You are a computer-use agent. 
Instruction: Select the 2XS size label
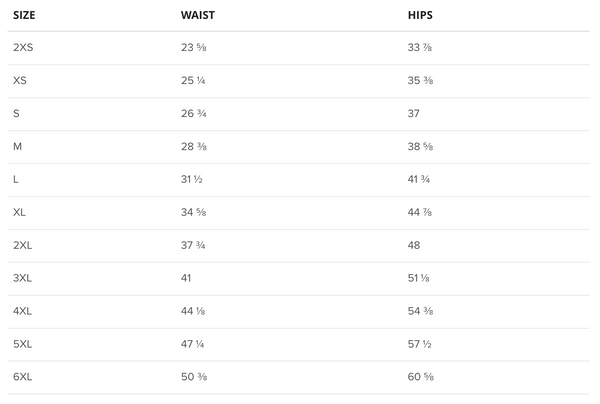pos(22,48)
